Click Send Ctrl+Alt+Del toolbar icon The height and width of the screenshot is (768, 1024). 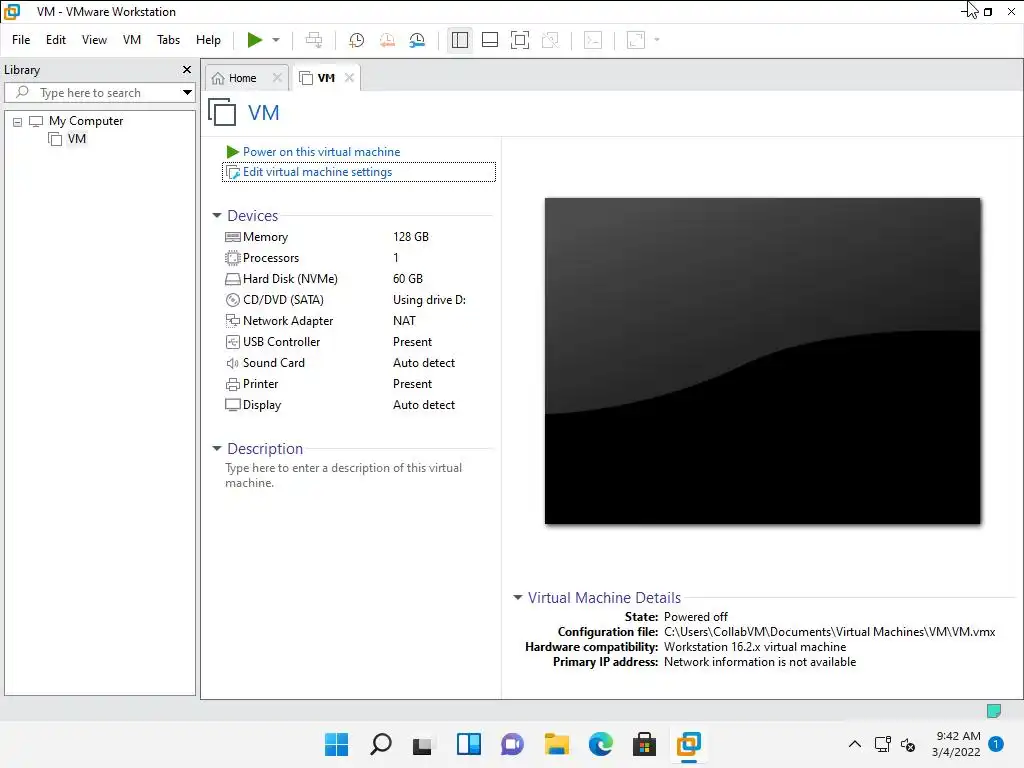point(314,40)
